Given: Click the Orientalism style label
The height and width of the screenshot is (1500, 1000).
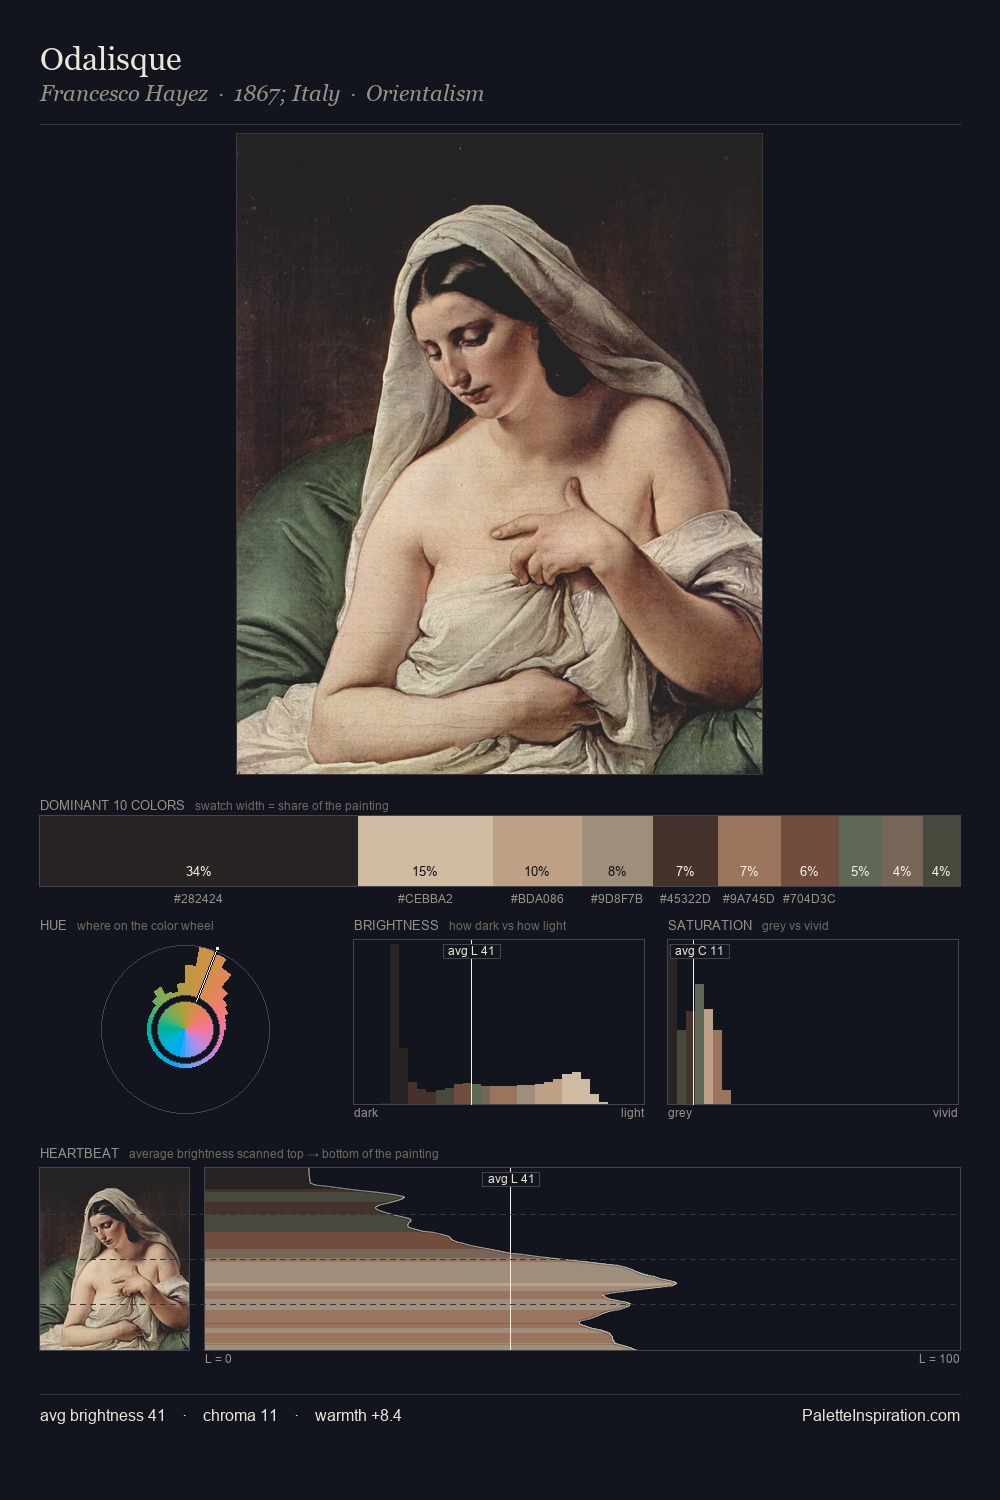Looking at the screenshot, I should [x=425, y=94].
